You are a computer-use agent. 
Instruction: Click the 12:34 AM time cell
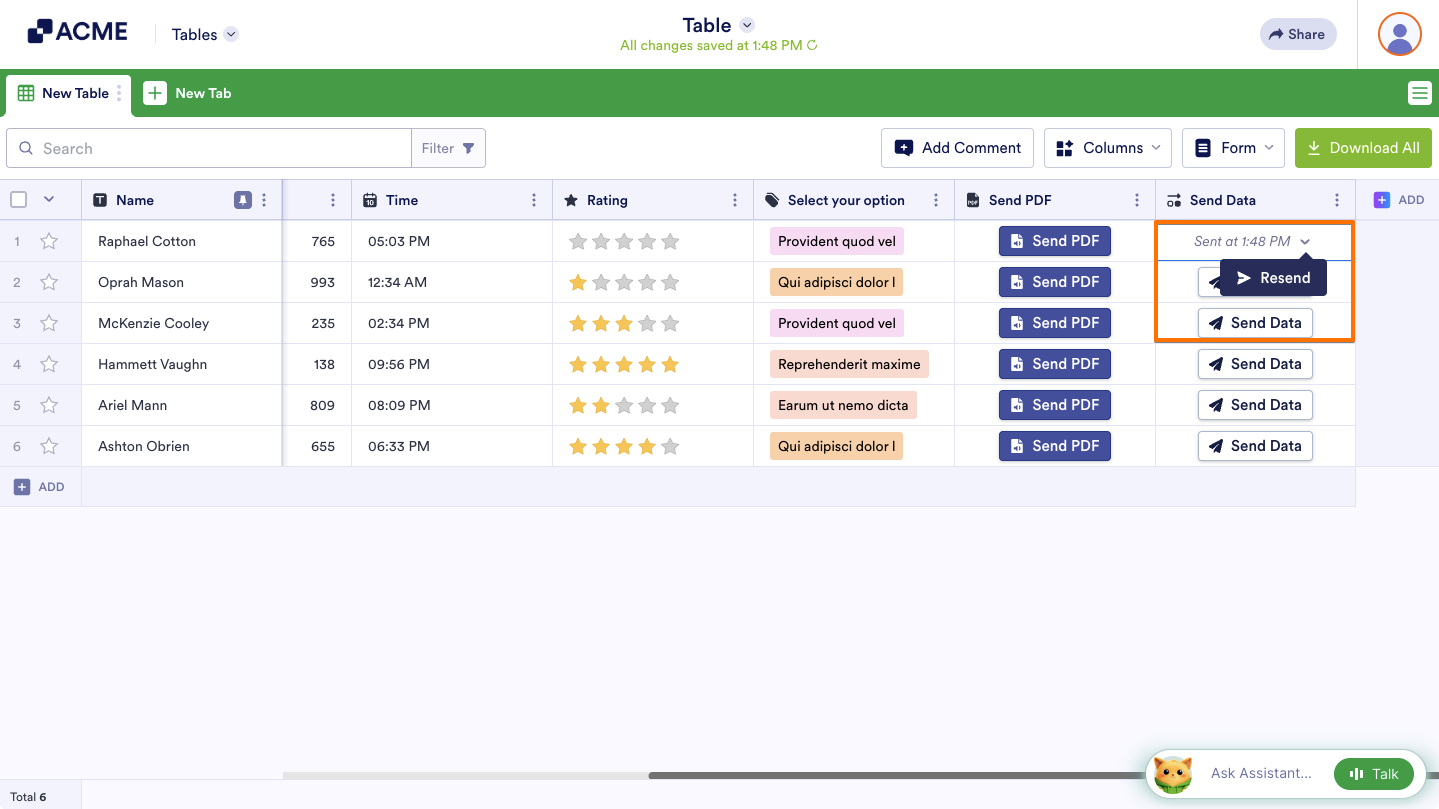point(452,282)
